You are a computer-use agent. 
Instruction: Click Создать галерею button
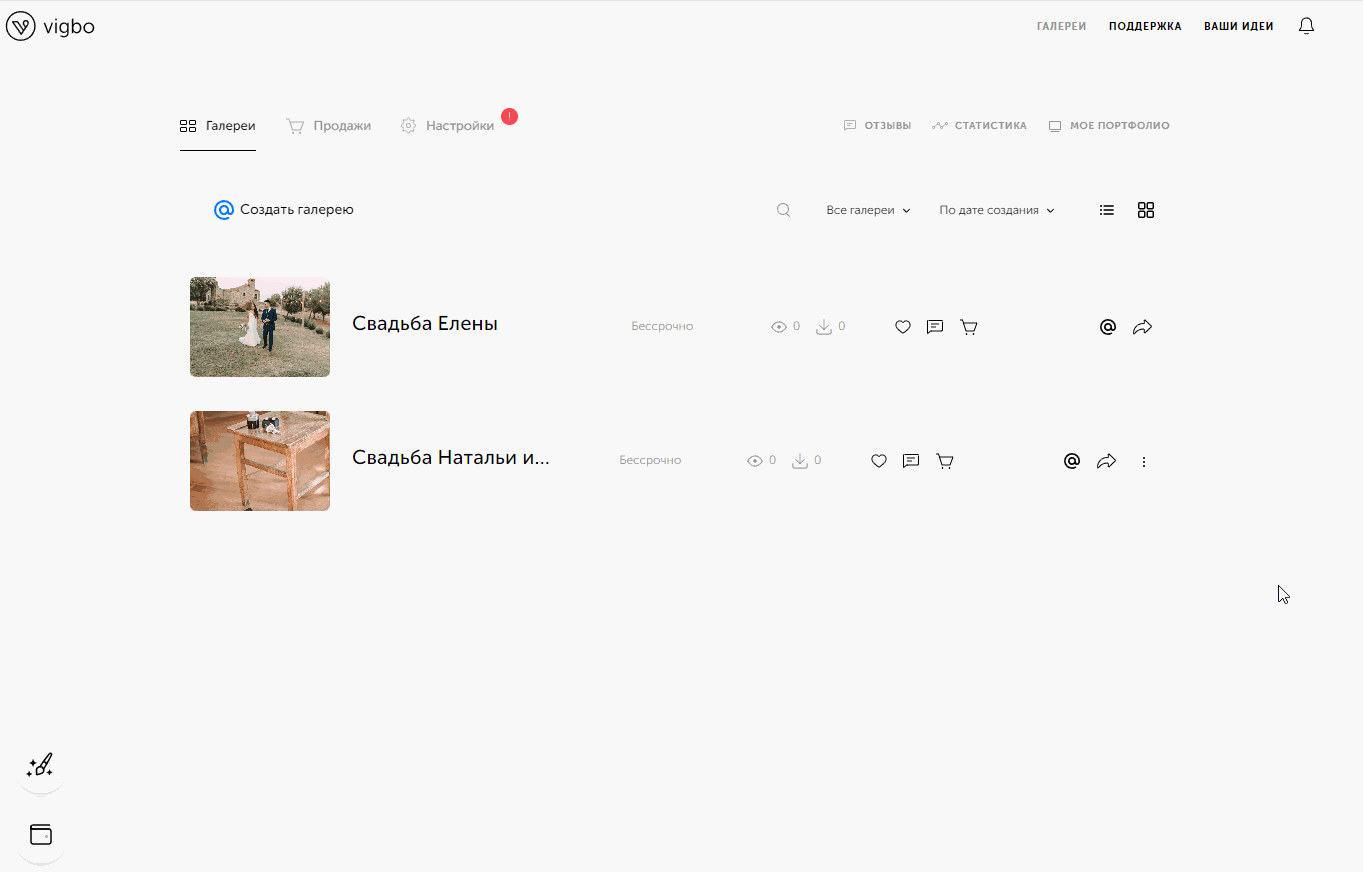[284, 210]
